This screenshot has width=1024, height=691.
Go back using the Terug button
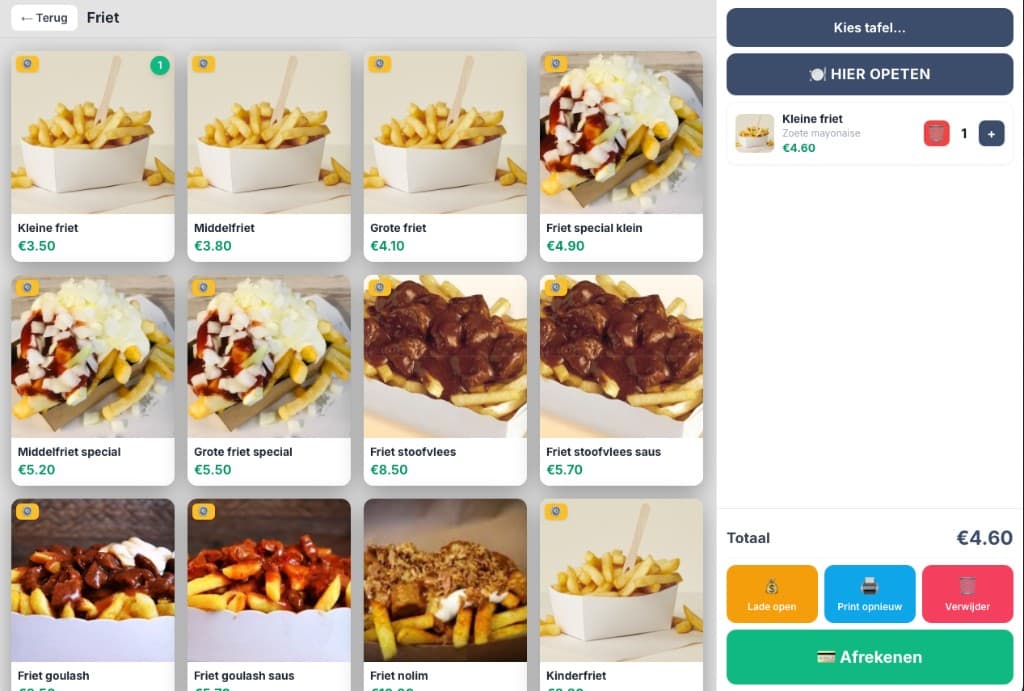43,17
